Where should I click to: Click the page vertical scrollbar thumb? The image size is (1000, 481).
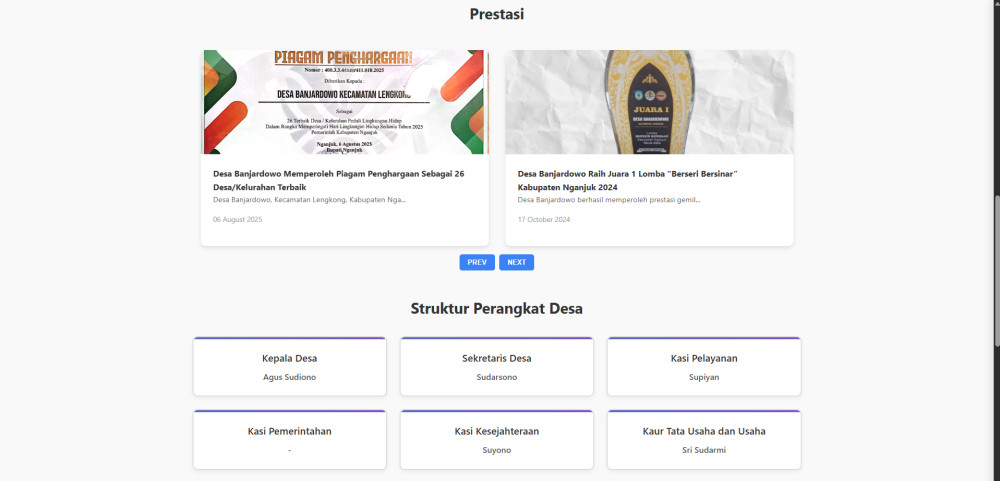tap(997, 270)
